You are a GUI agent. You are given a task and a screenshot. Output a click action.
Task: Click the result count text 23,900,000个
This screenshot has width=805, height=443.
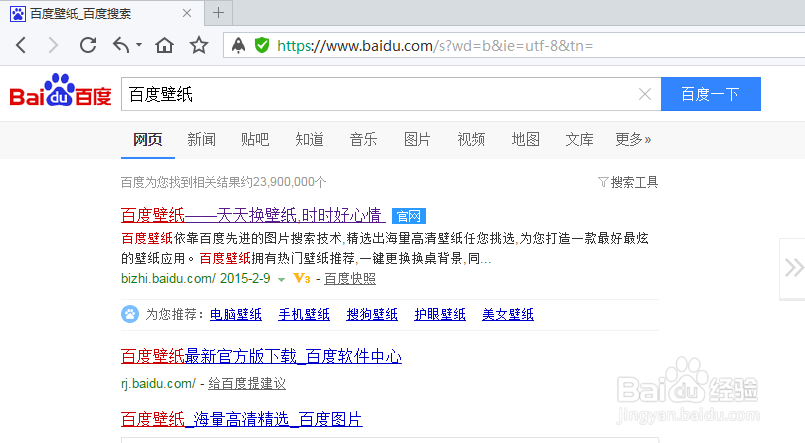point(290,182)
